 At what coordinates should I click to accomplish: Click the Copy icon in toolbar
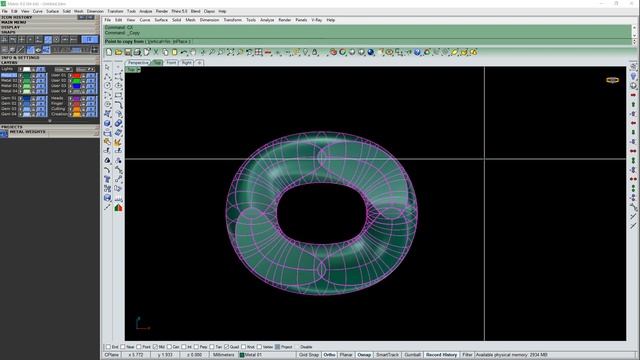pyautogui.click(x=165, y=52)
